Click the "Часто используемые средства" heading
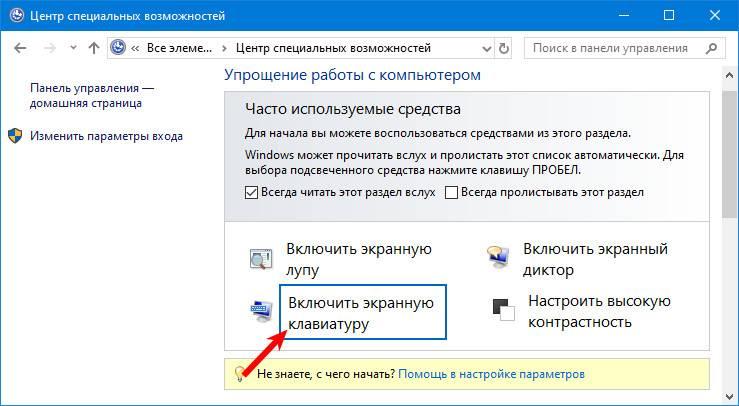 click(x=353, y=109)
